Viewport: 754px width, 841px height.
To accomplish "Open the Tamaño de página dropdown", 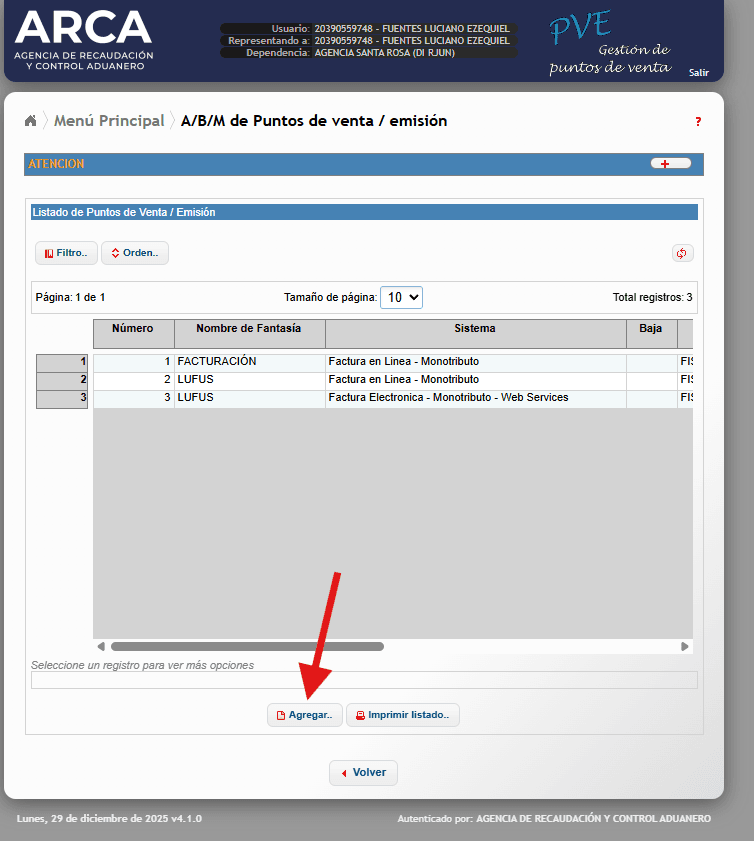I will [x=401, y=297].
